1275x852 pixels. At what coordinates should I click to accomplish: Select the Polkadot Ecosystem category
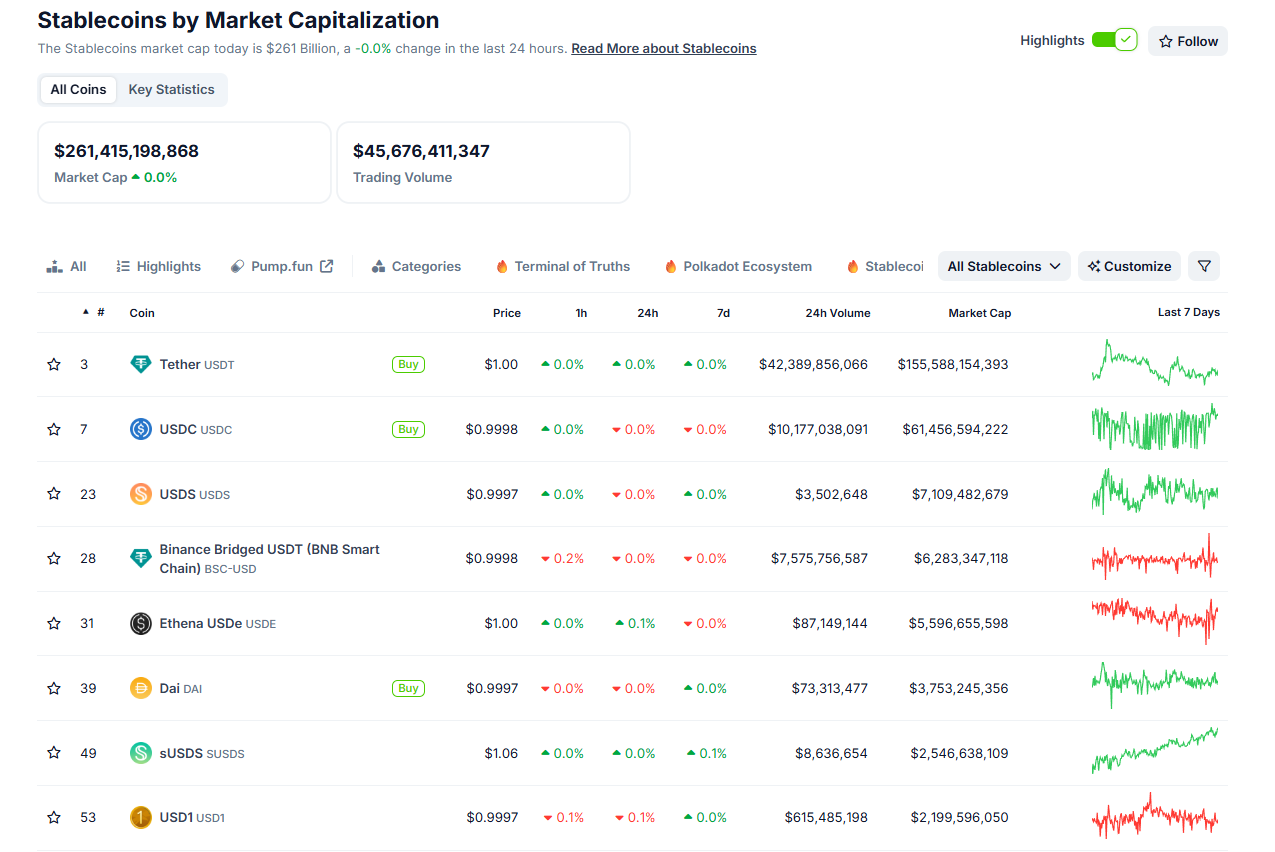tap(738, 266)
